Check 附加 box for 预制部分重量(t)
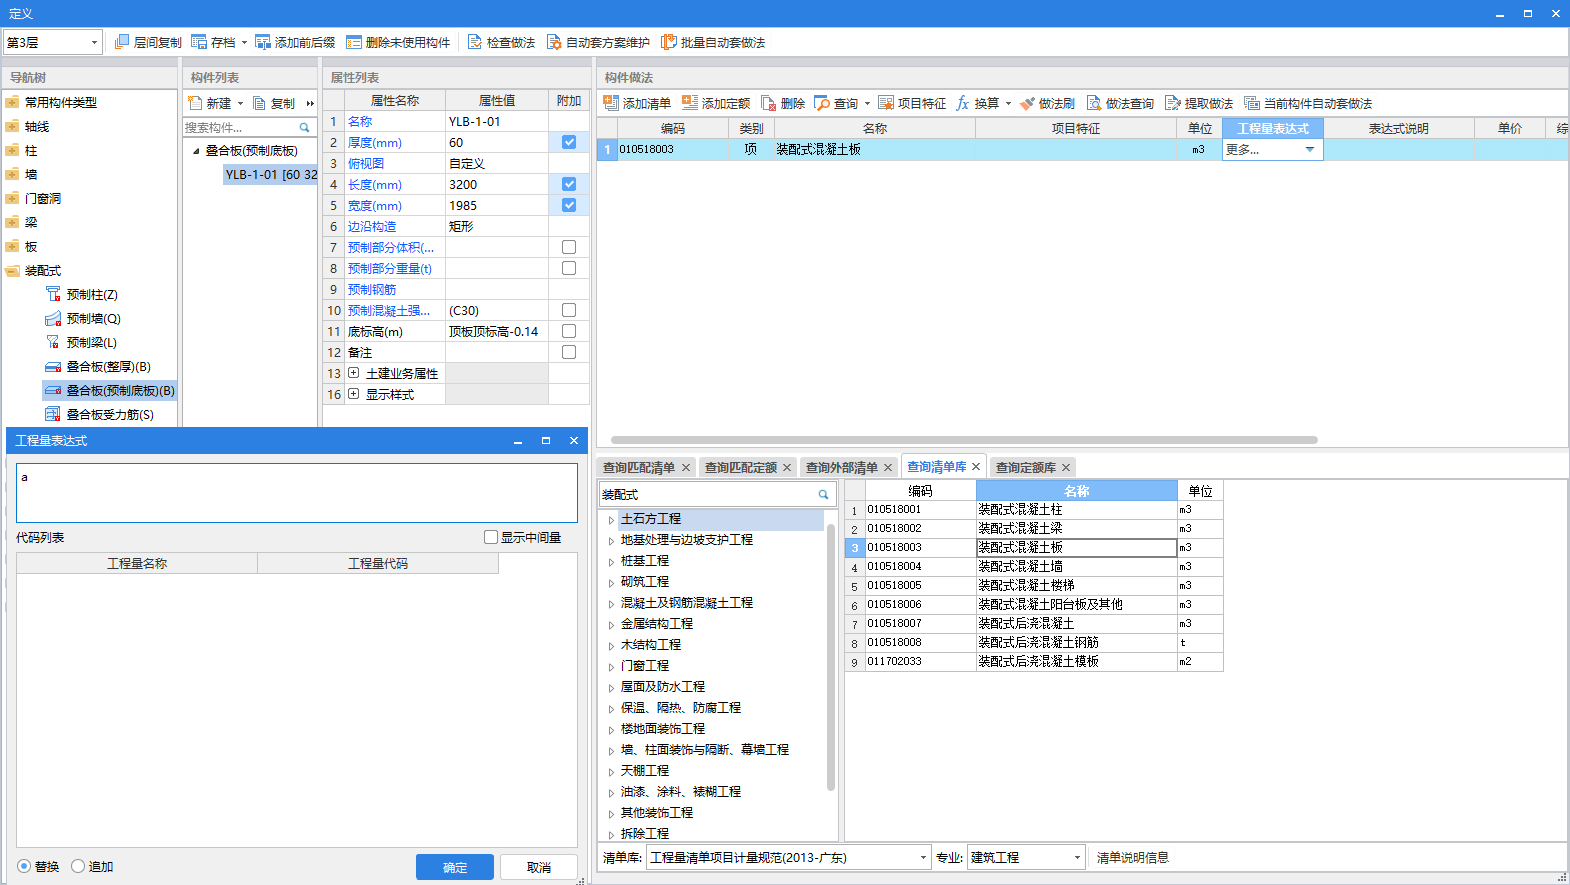The image size is (1570, 885). [569, 268]
